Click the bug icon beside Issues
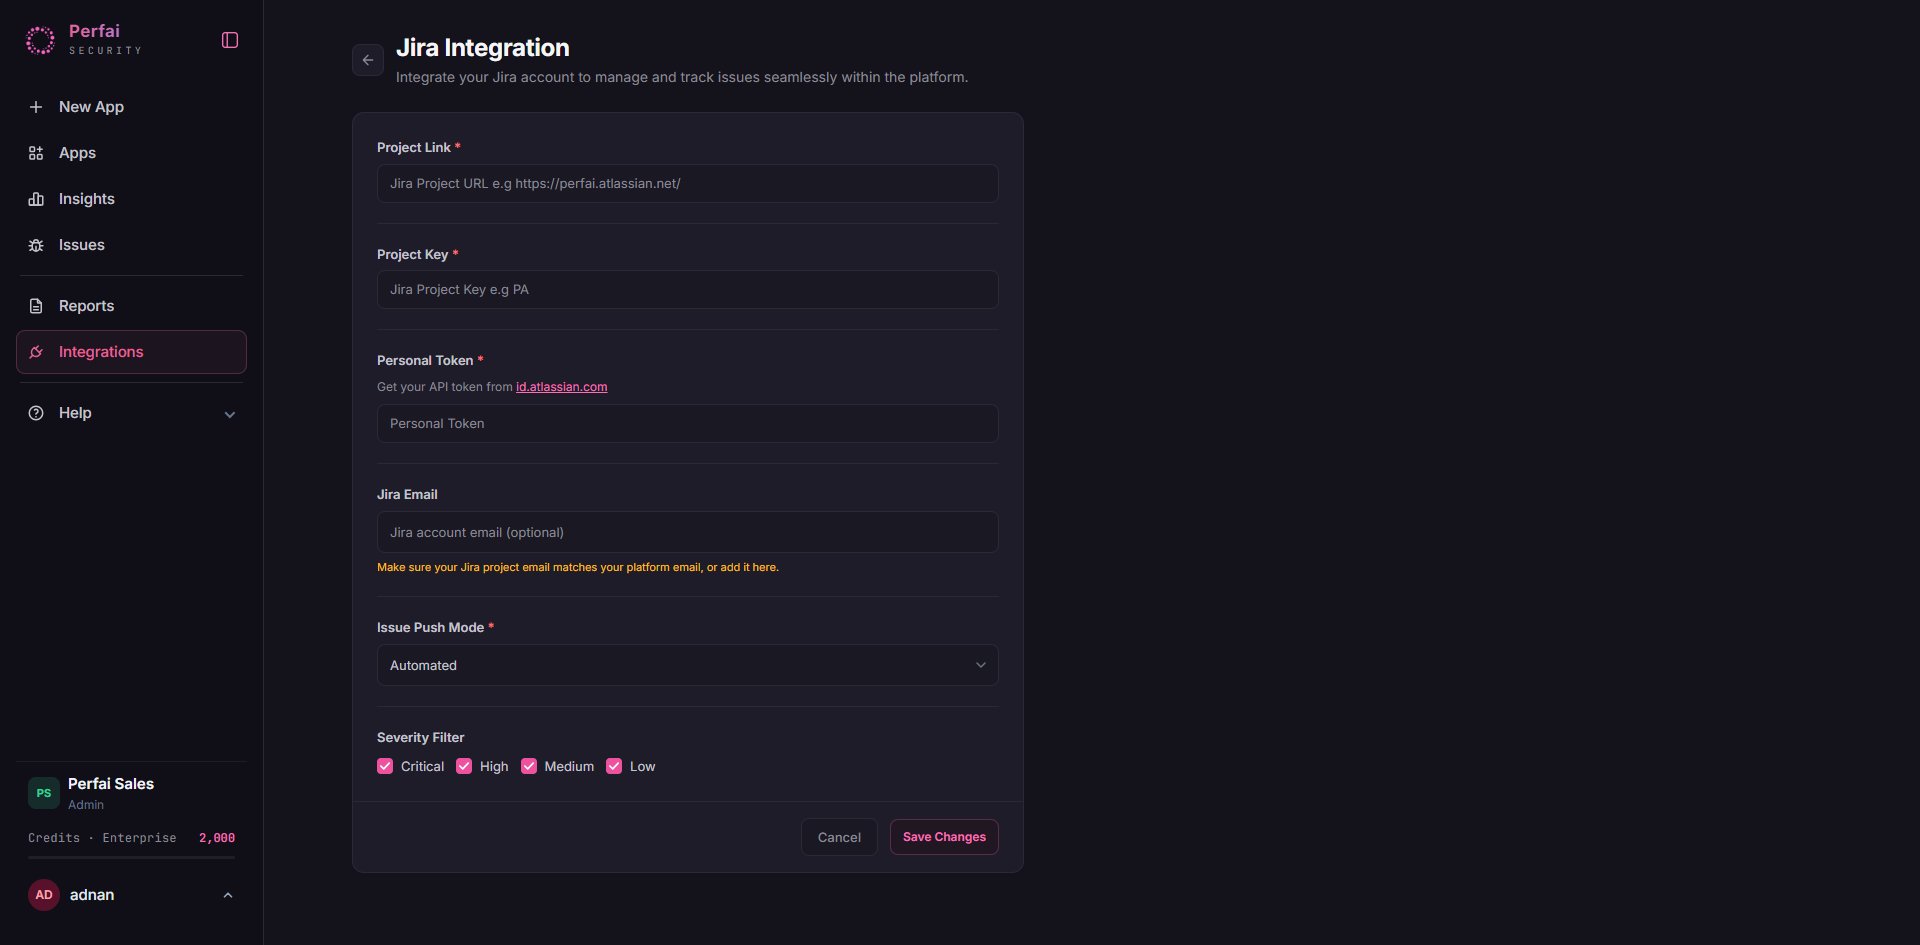The width and height of the screenshot is (1920, 945). [x=36, y=245]
